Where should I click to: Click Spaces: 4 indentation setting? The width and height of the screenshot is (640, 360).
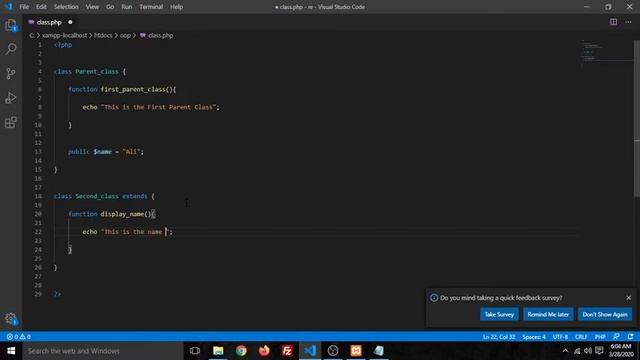tap(534, 337)
